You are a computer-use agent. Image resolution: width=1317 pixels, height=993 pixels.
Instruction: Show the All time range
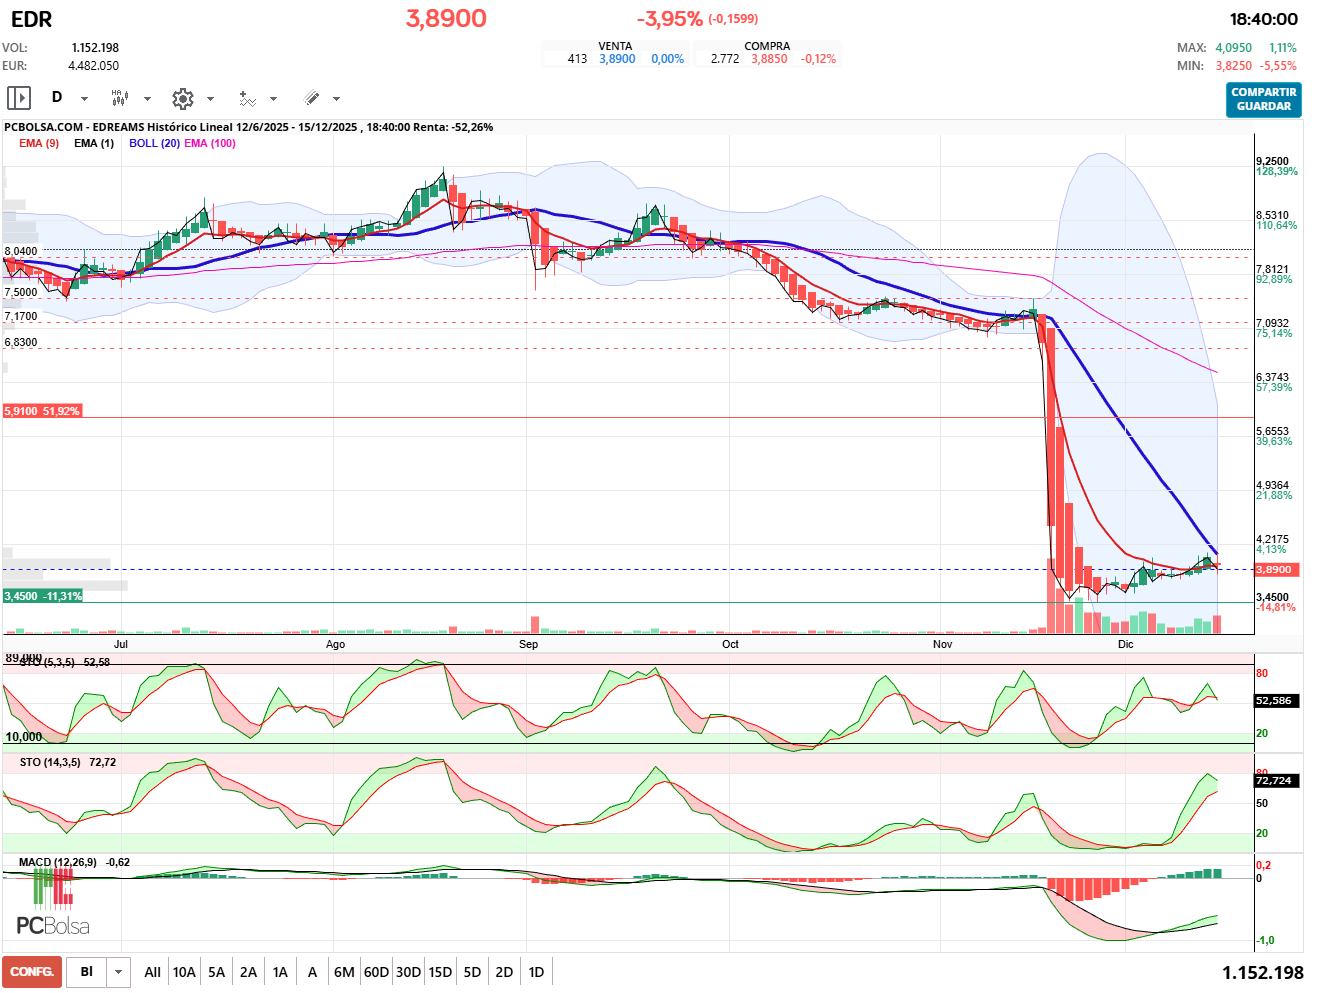click(x=152, y=972)
